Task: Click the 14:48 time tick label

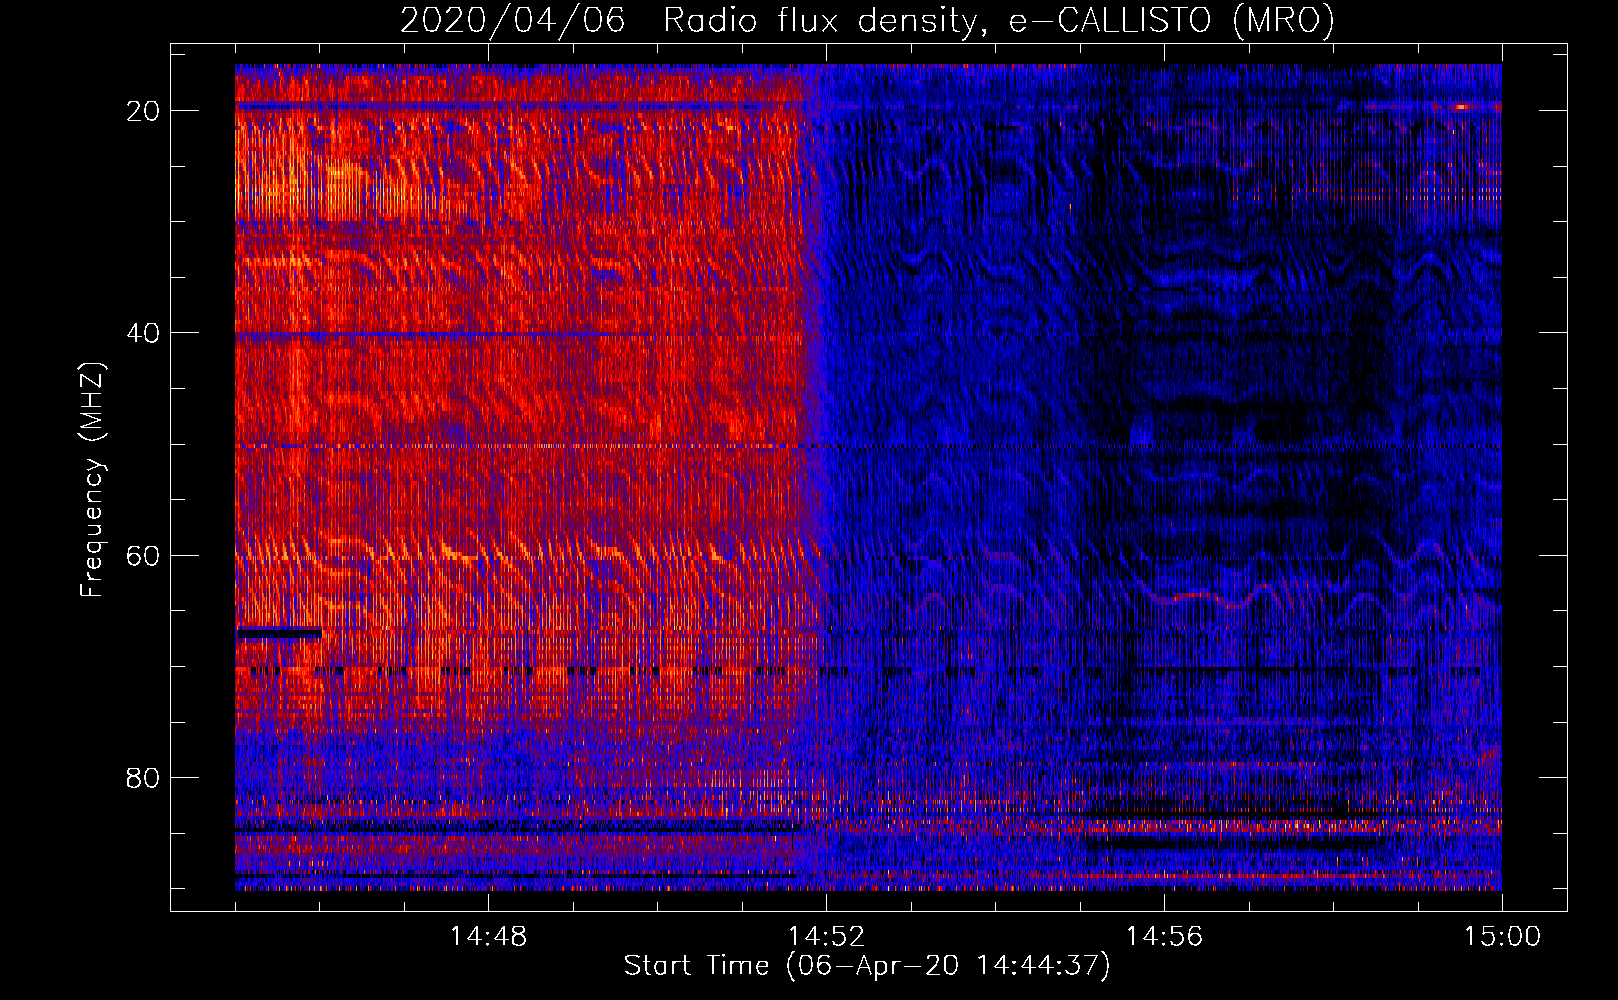Action: point(488,937)
